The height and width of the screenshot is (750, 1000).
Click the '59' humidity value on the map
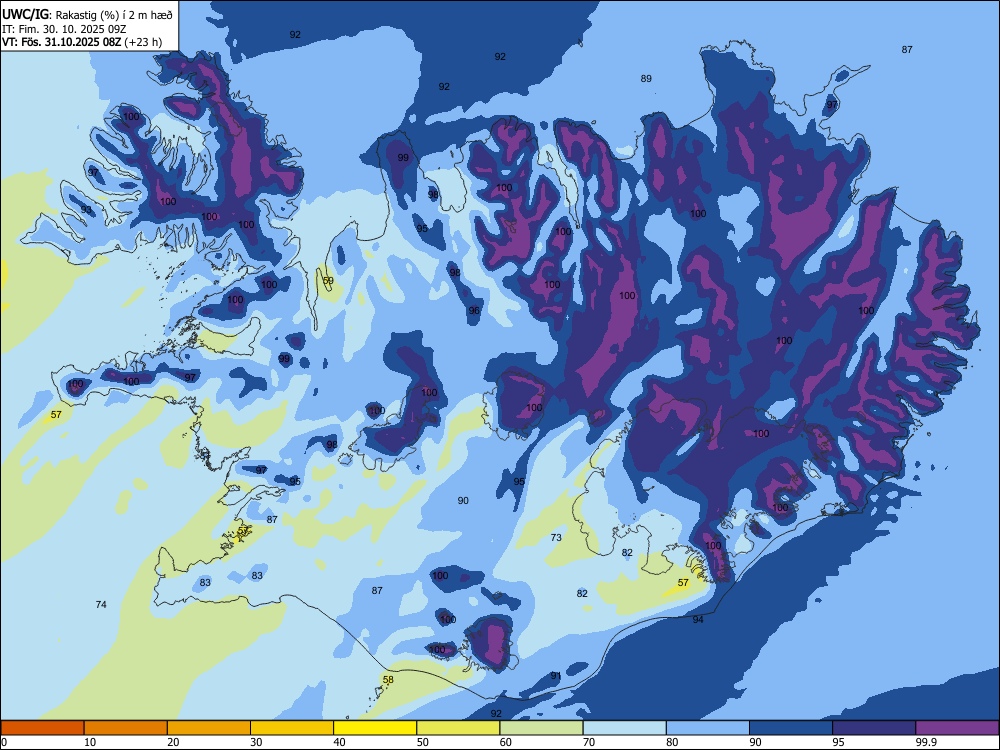coord(328,281)
